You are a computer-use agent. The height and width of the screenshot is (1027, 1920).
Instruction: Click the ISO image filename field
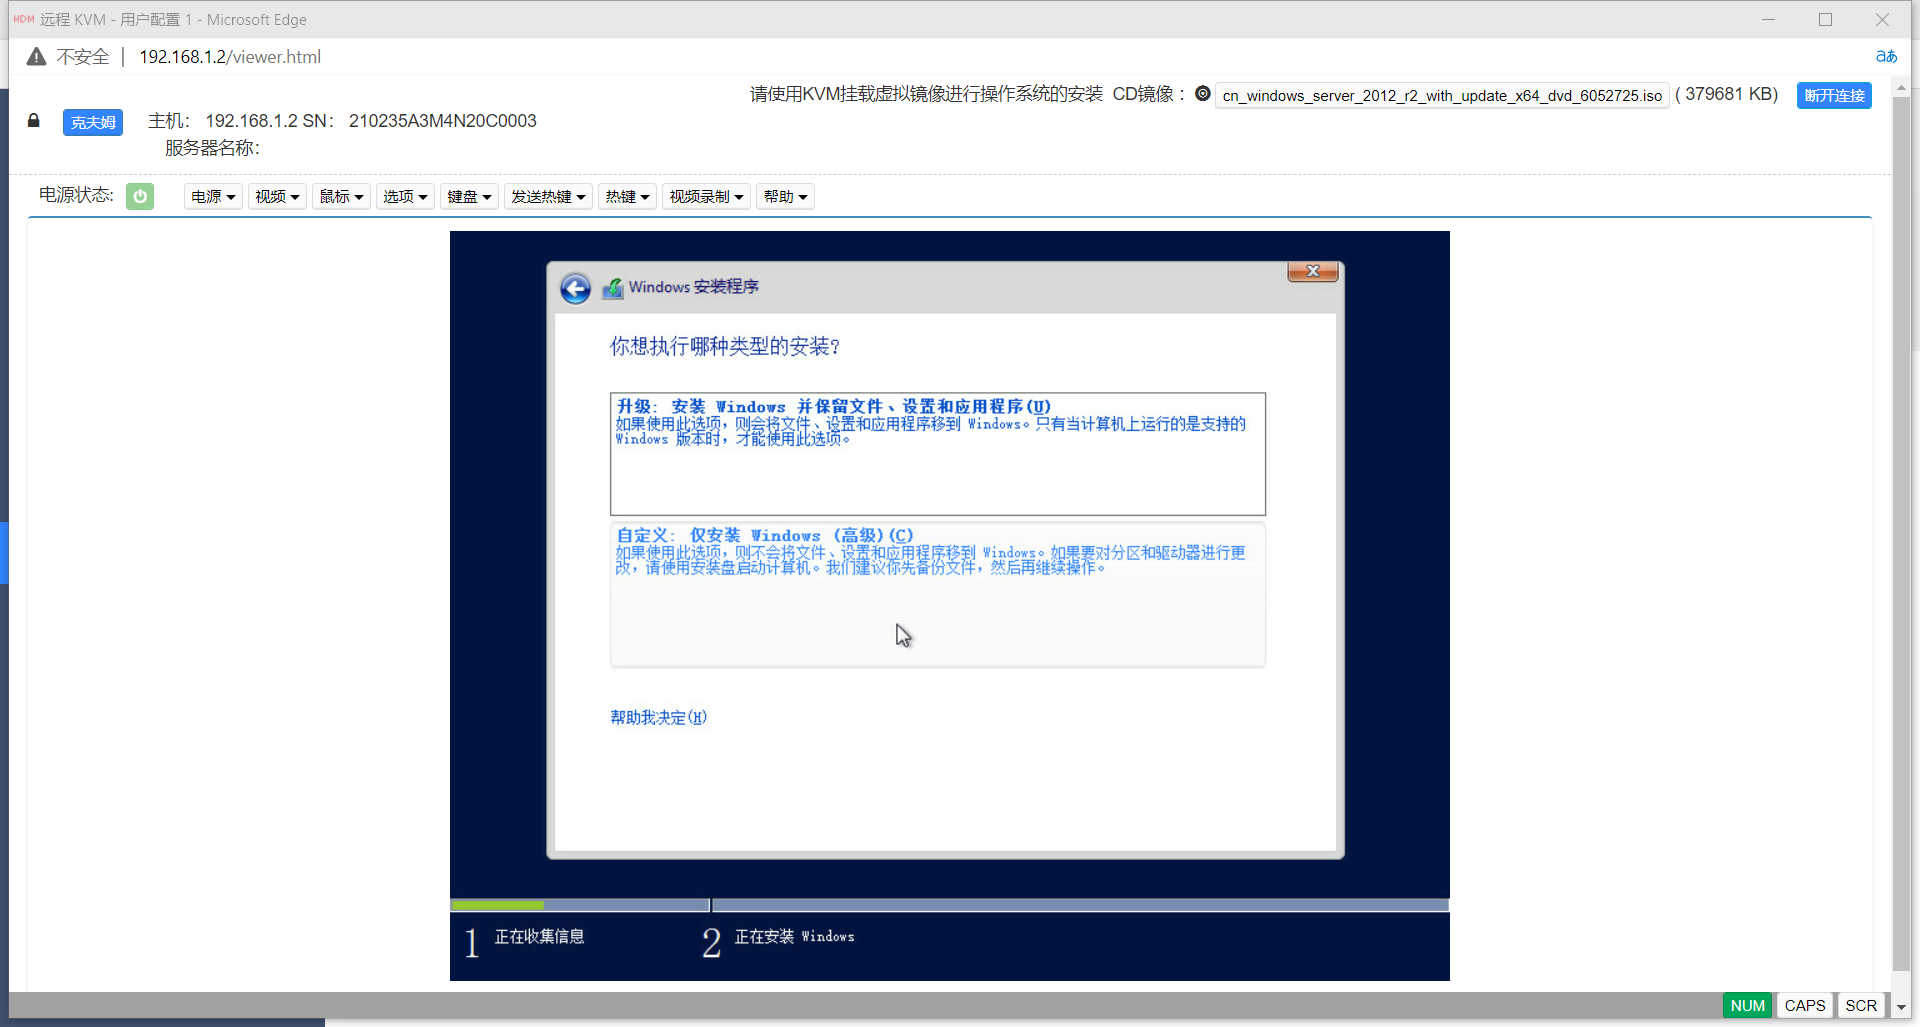pyautogui.click(x=1442, y=95)
